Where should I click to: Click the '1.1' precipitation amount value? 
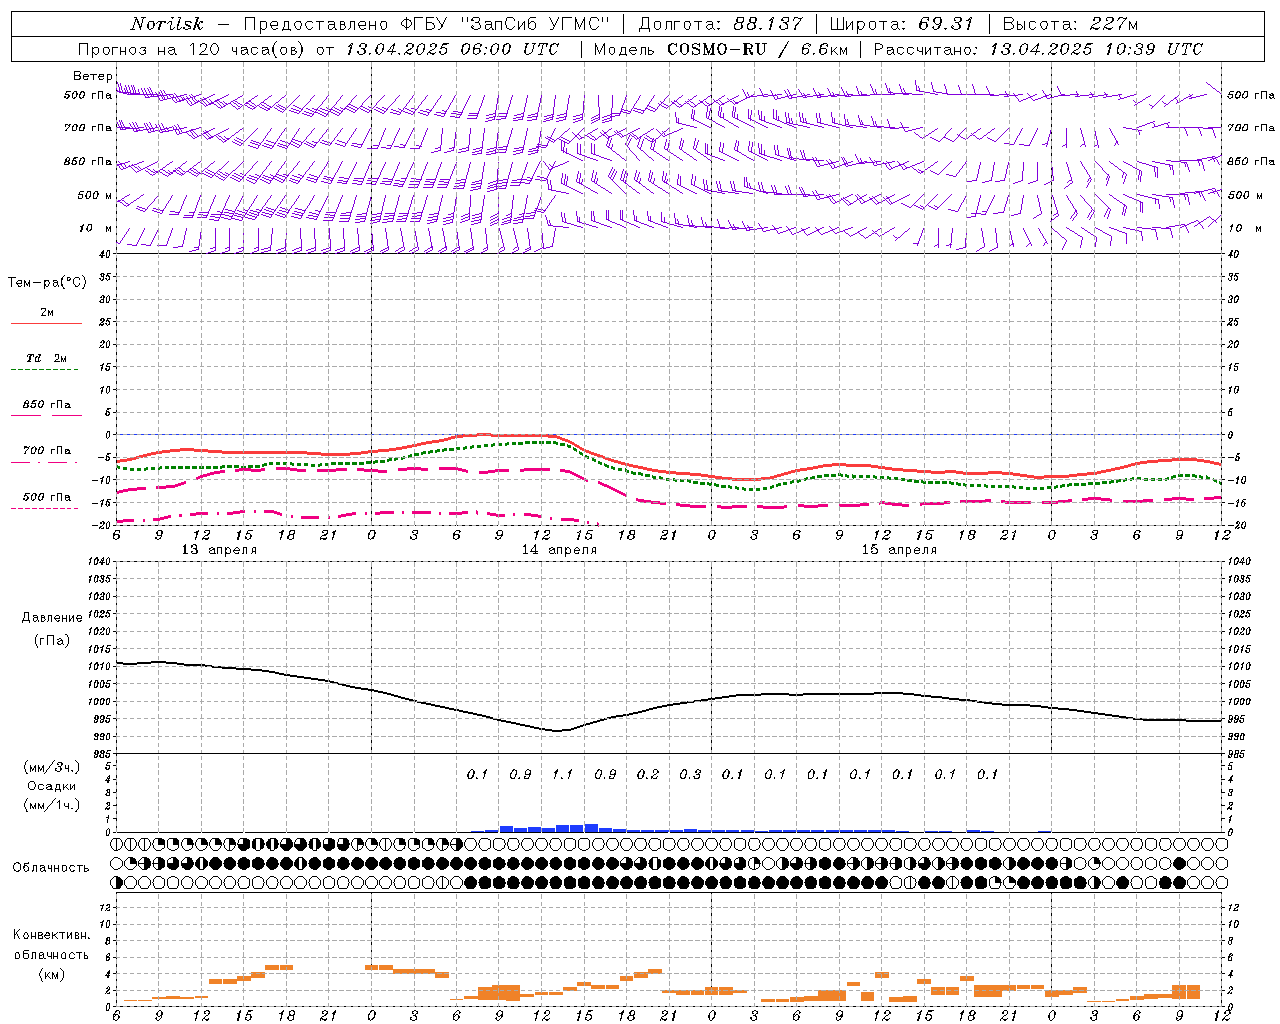pos(563,774)
